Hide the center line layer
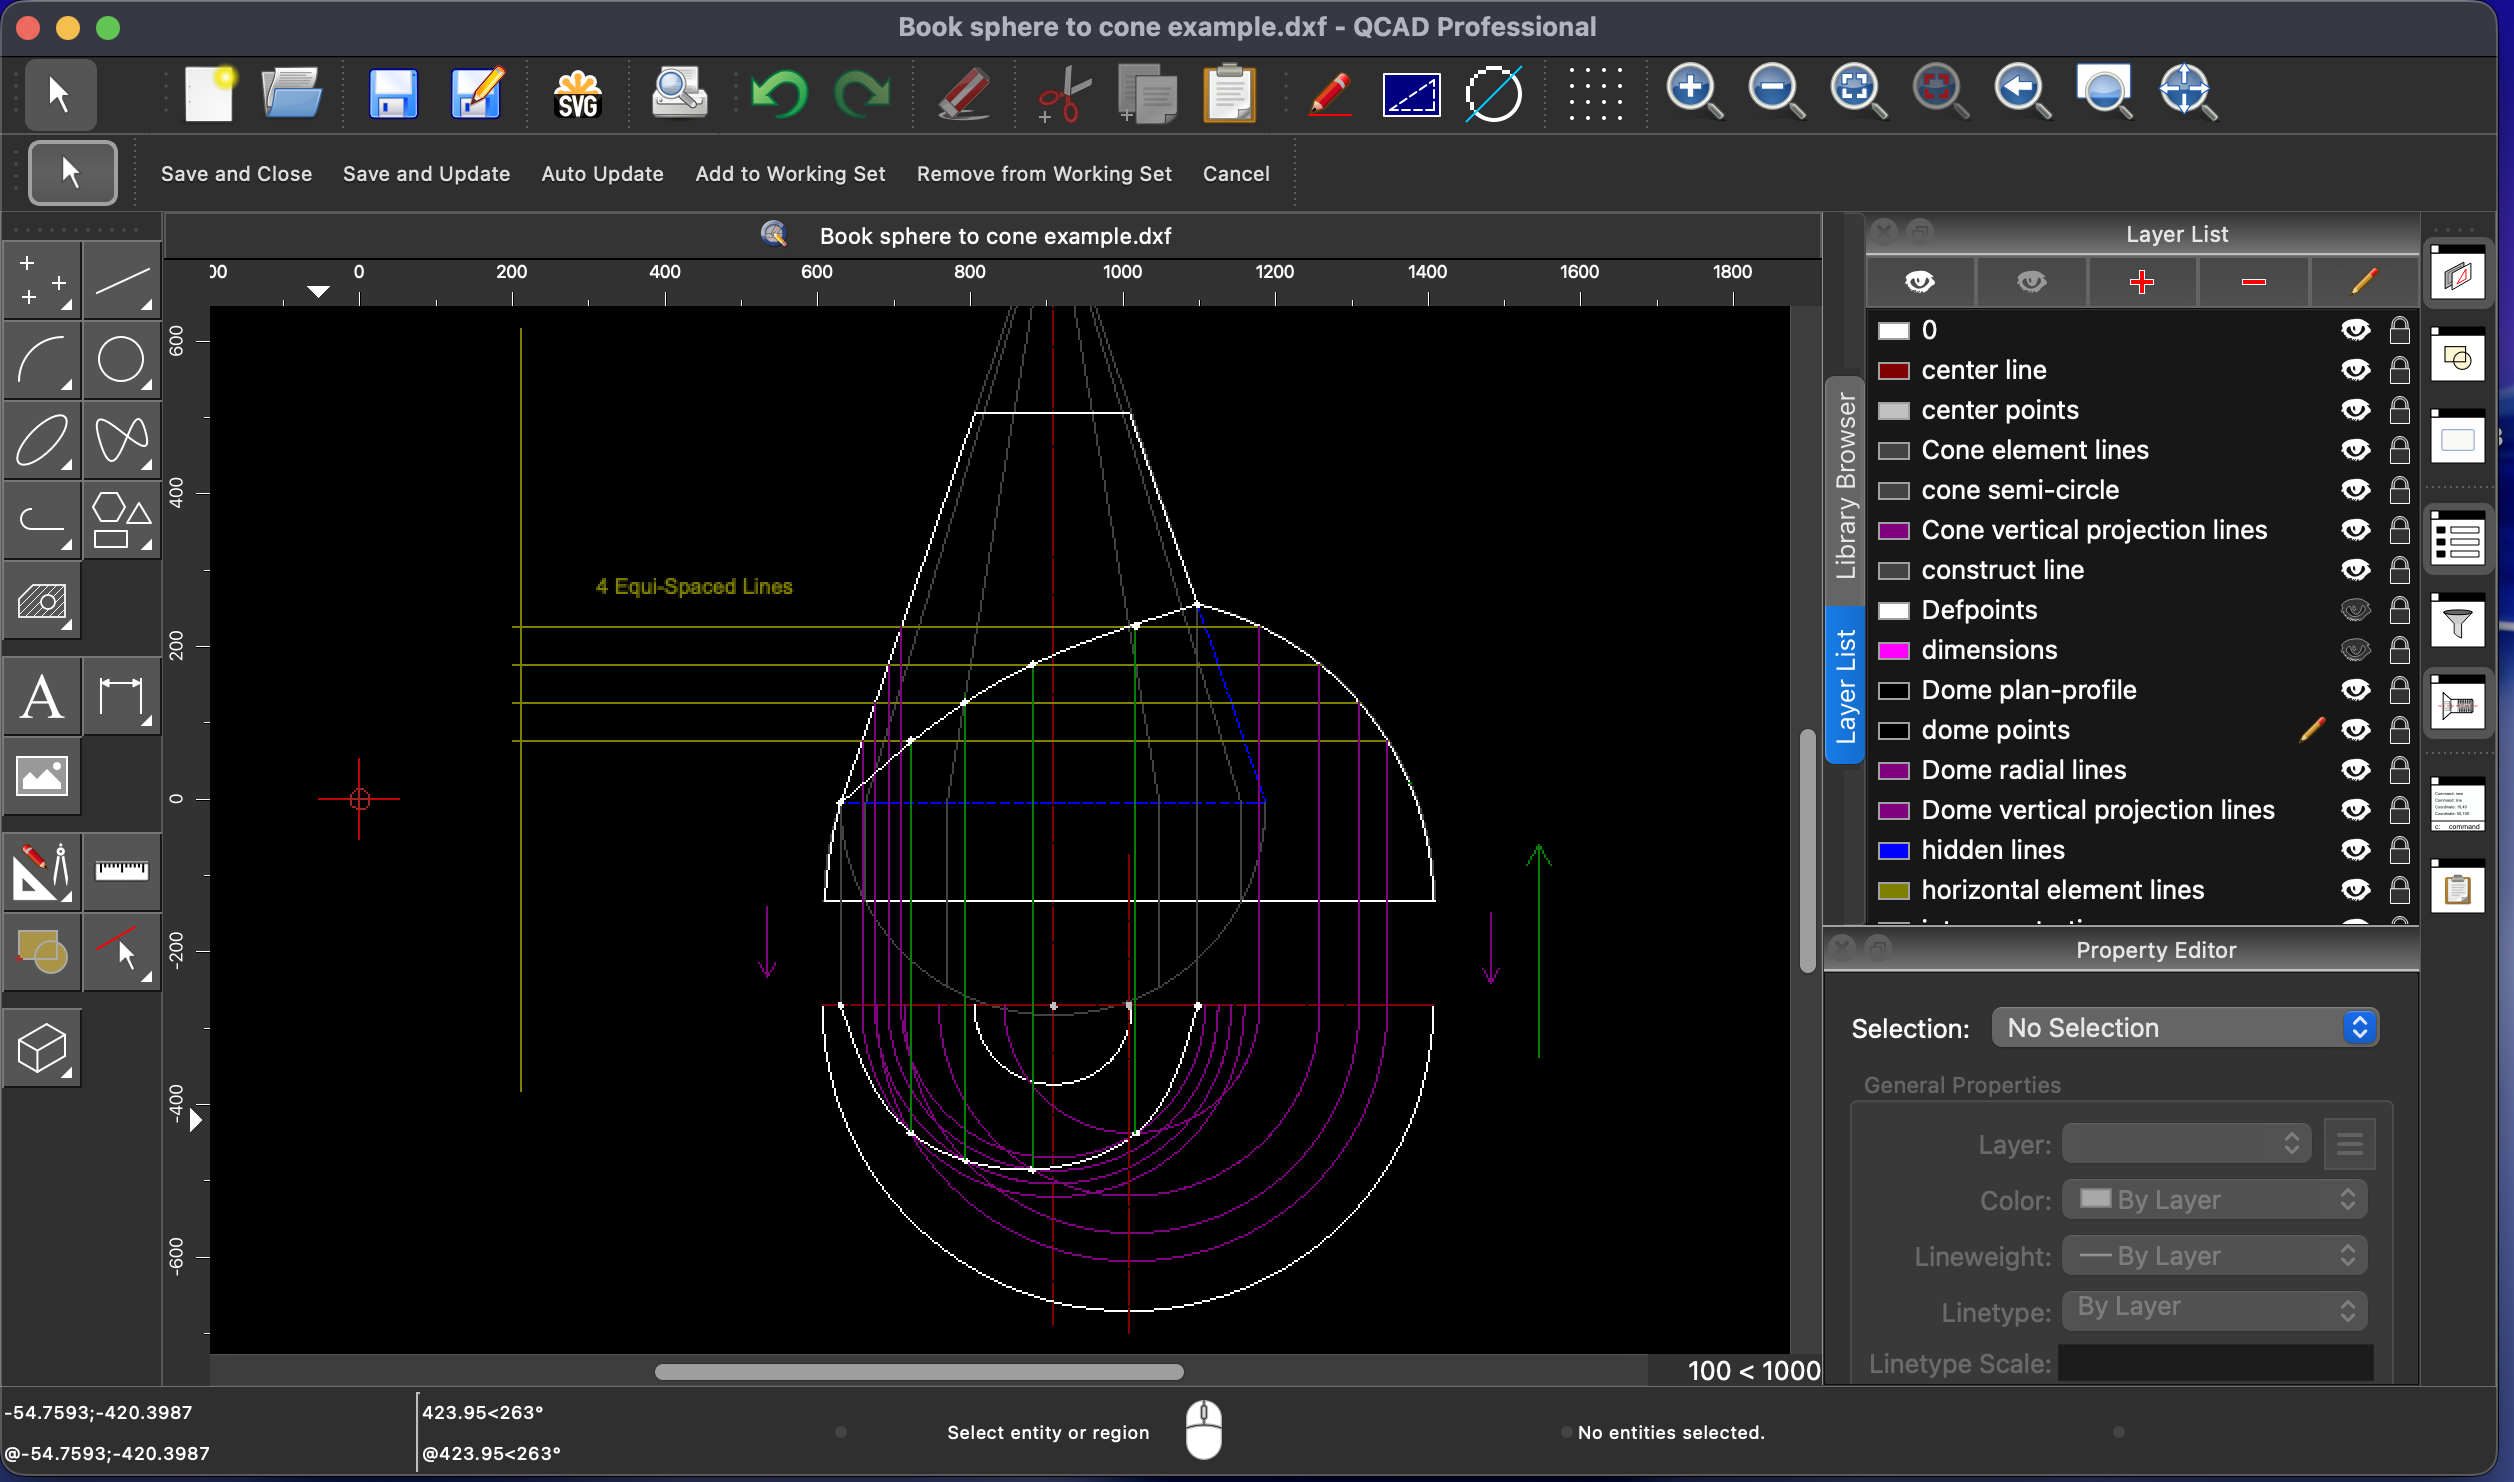The image size is (2514, 1482). click(x=2355, y=370)
